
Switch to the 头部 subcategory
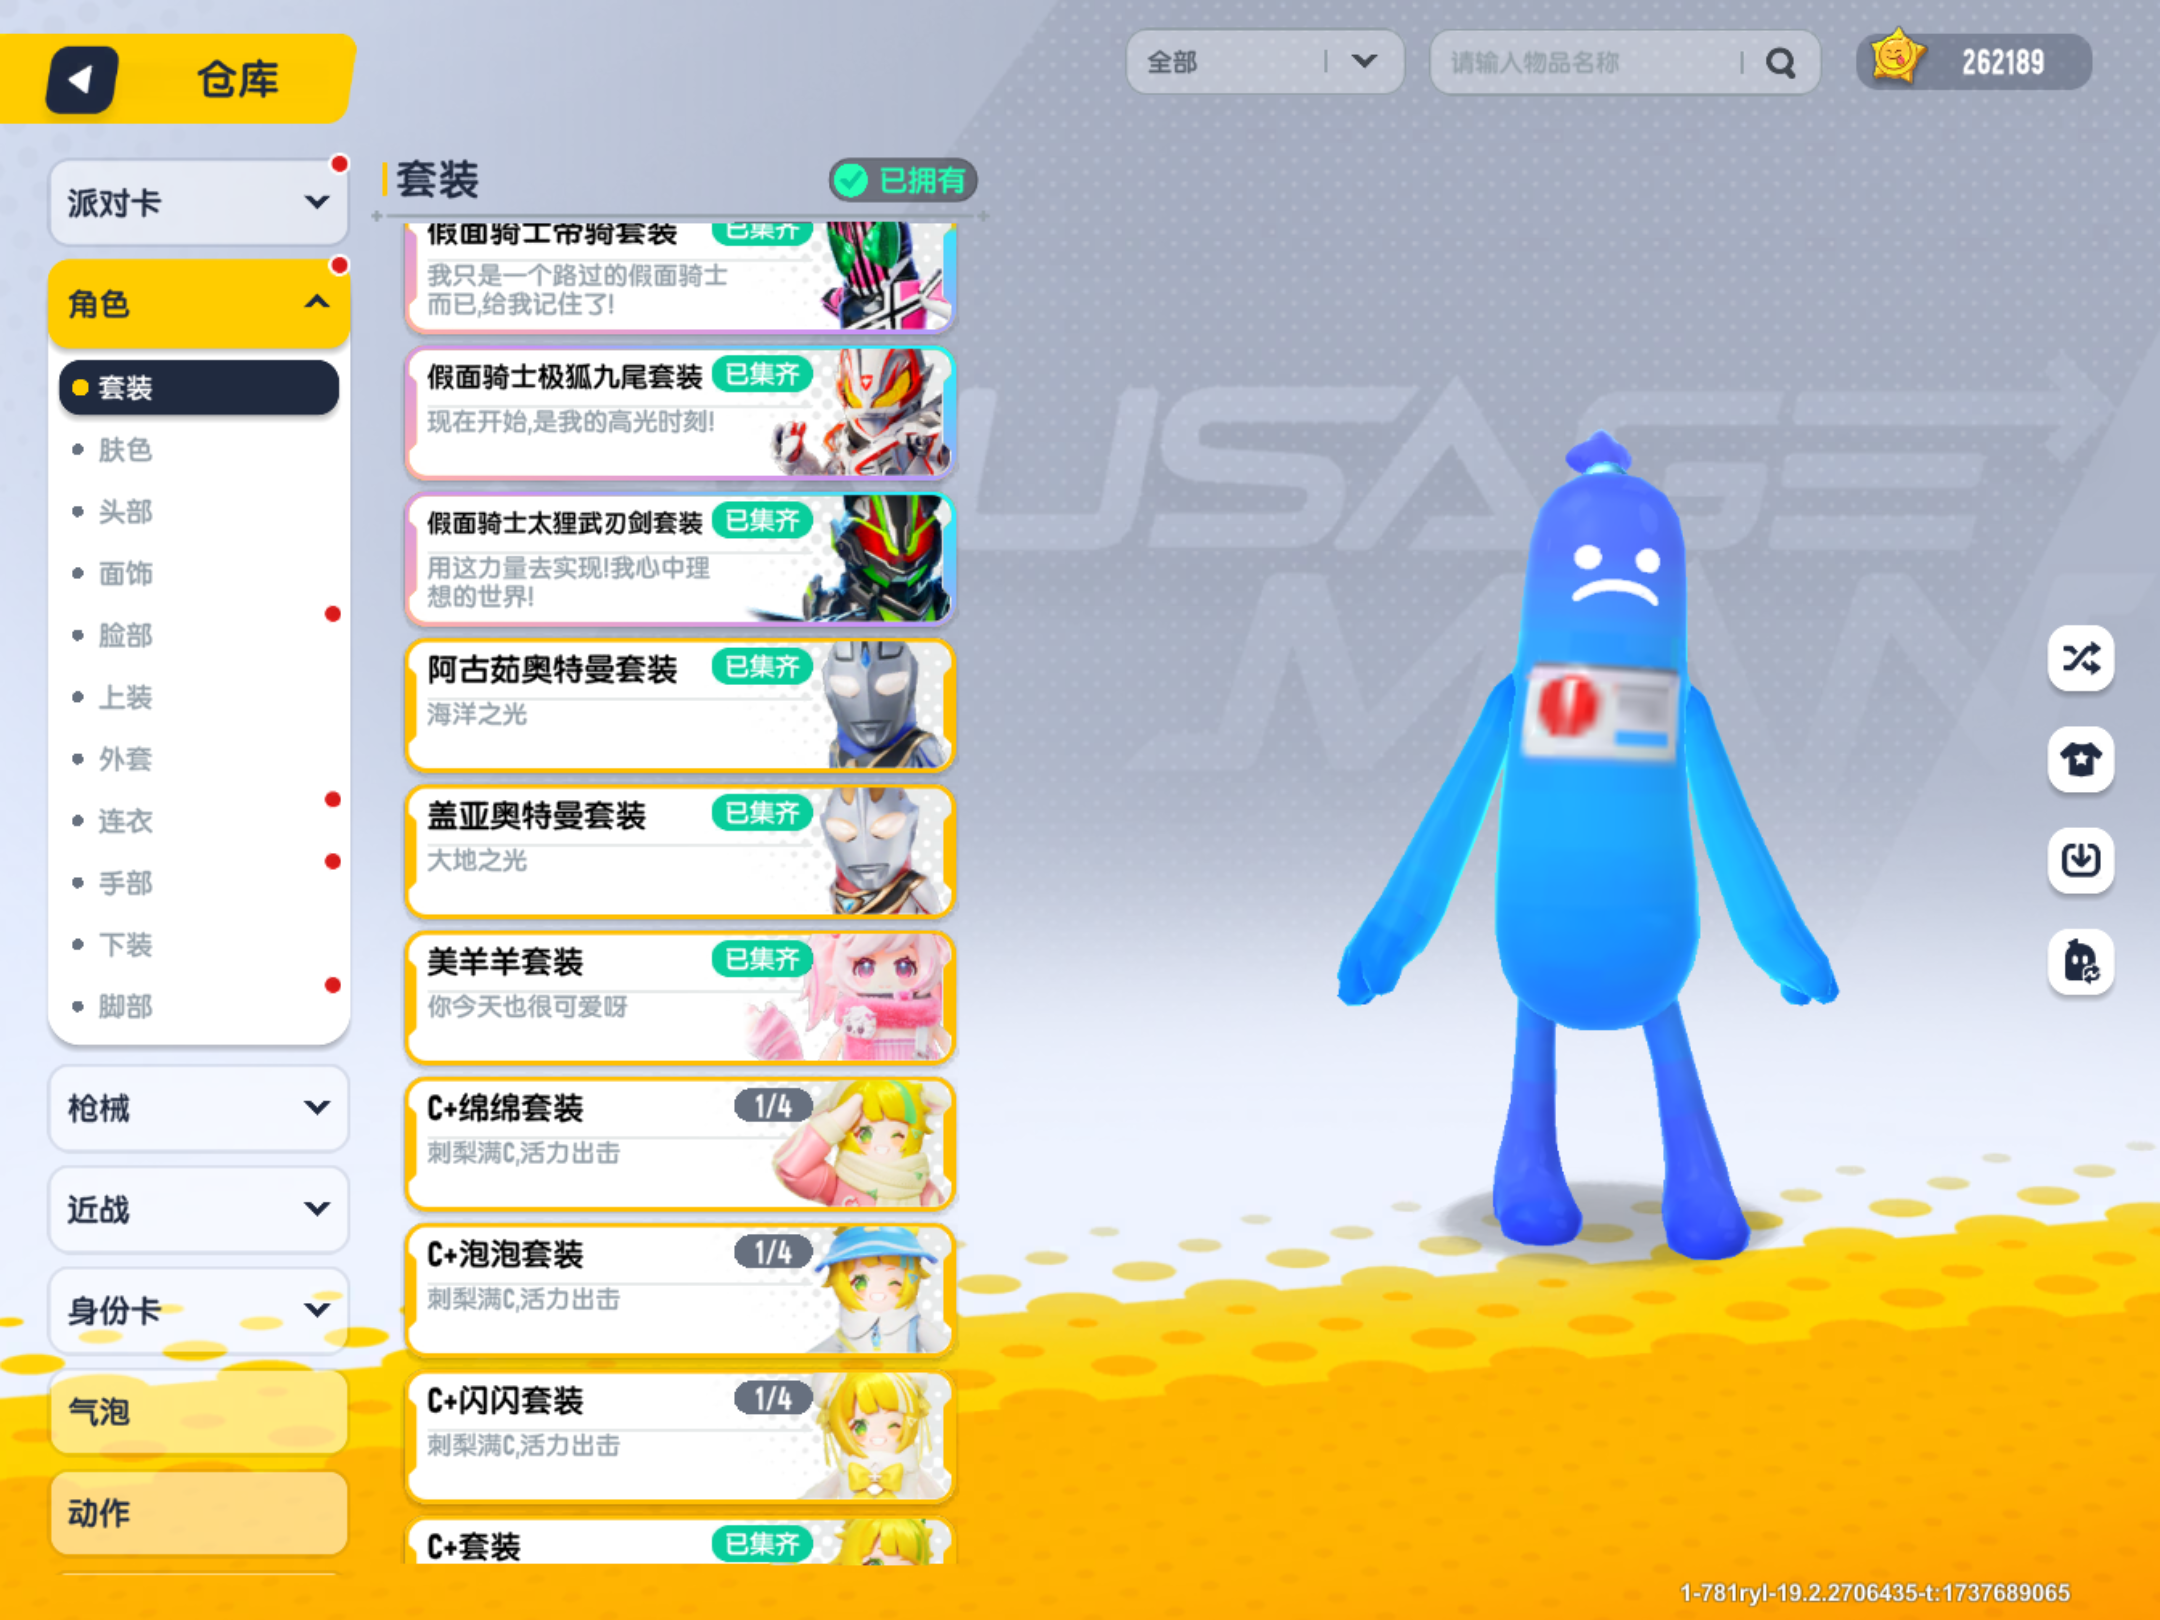126,512
